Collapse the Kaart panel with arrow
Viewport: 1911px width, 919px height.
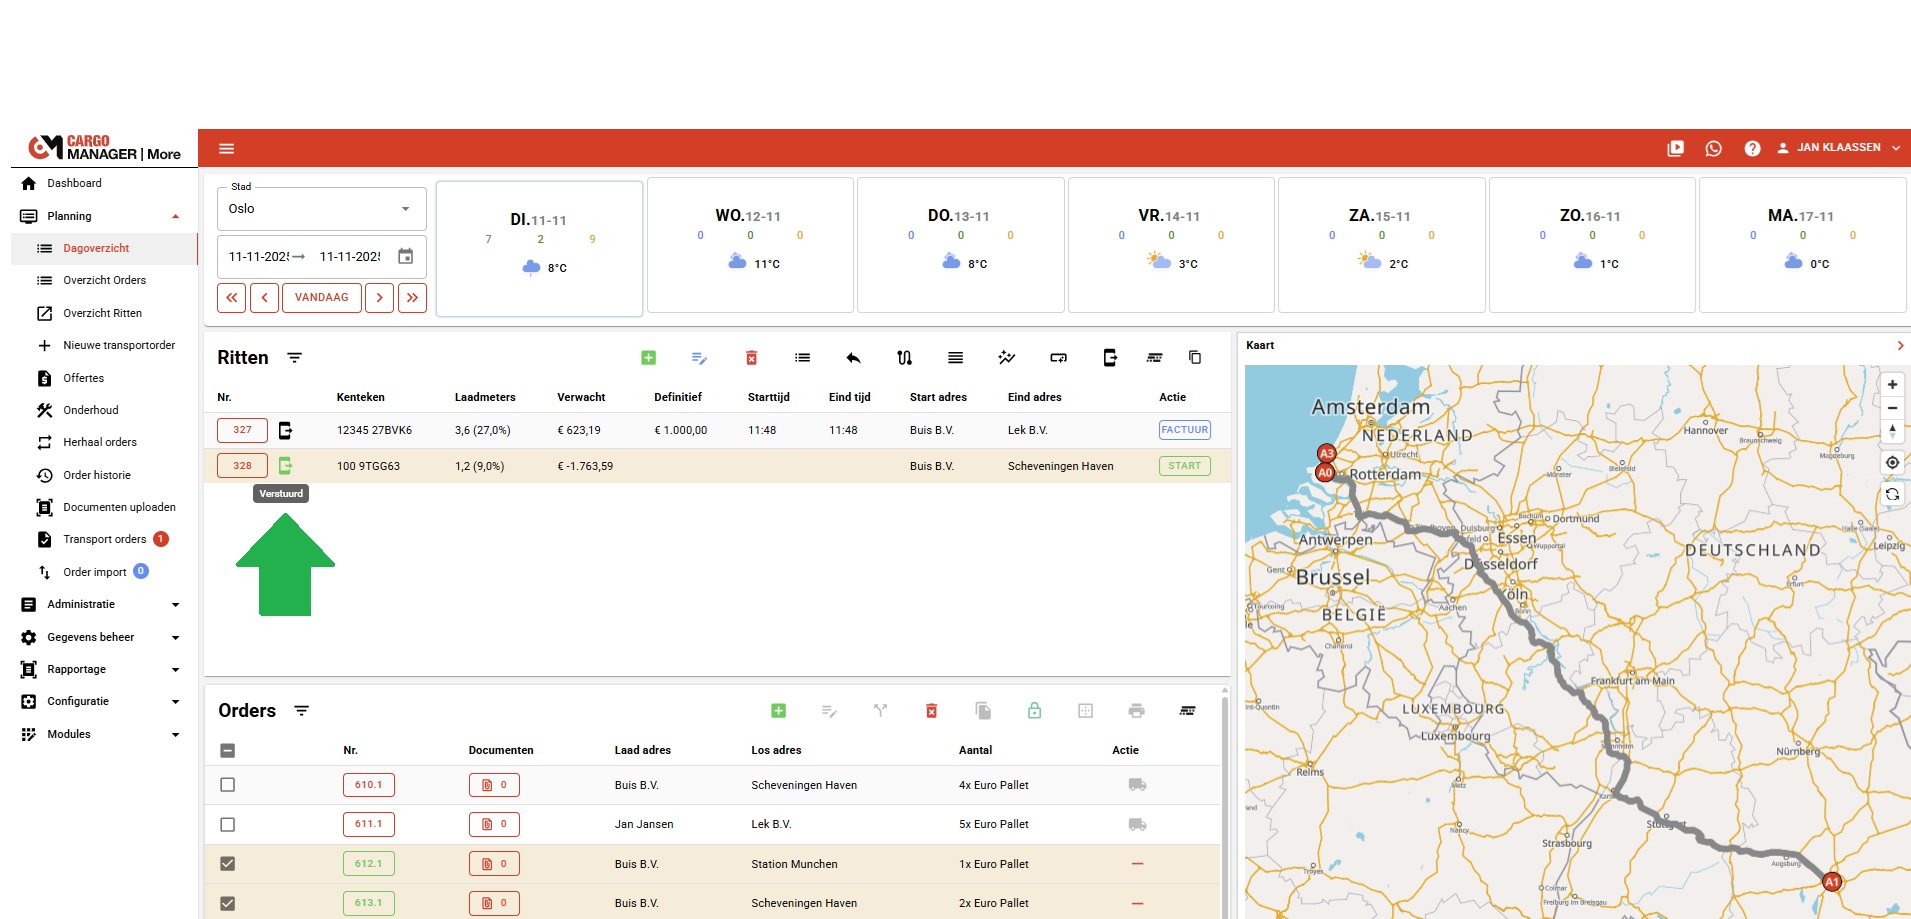point(1900,346)
